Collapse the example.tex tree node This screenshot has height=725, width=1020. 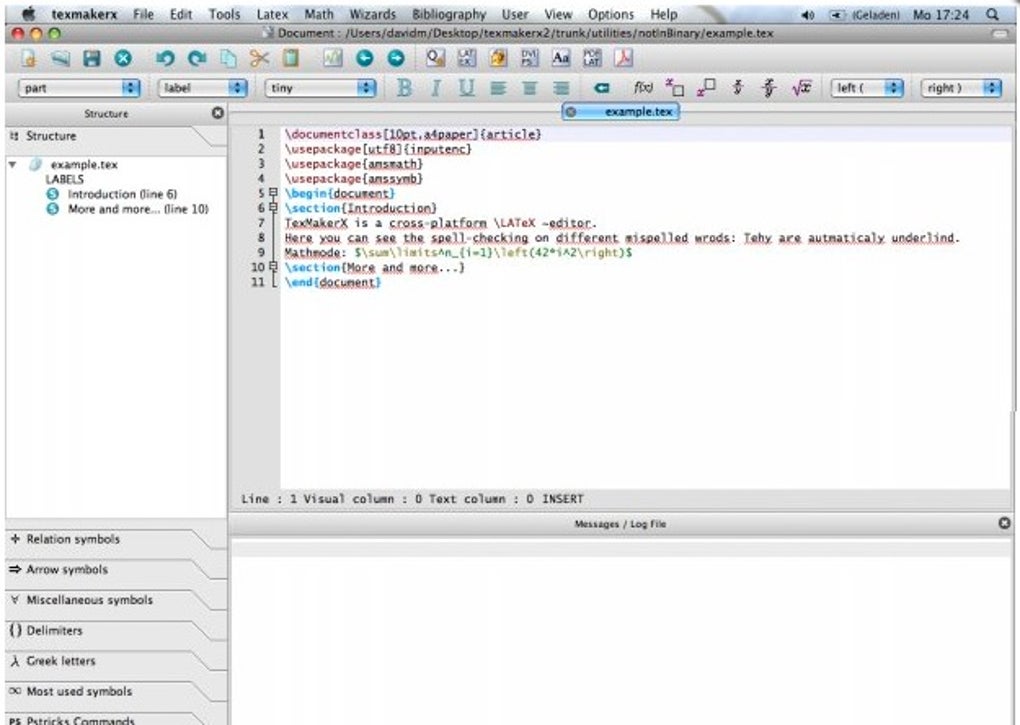13,165
